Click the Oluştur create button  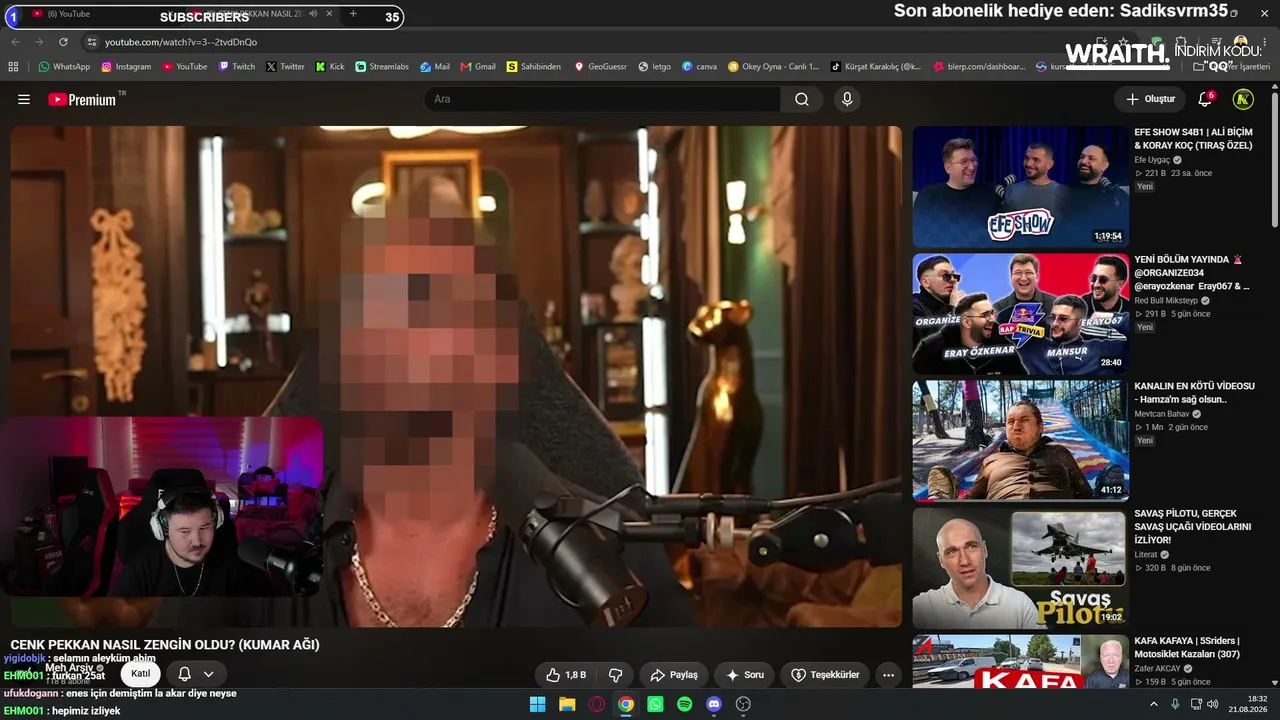point(1150,100)
